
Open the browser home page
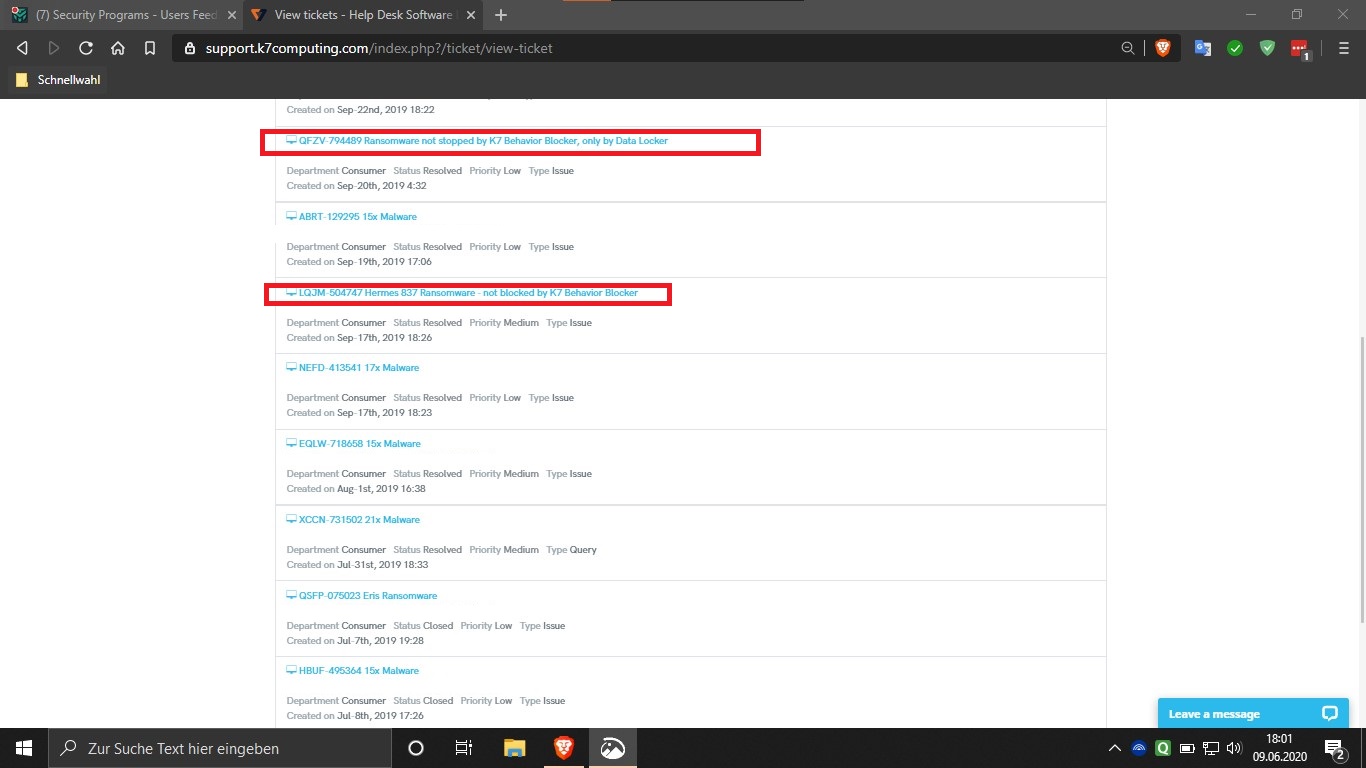[x=118, y=48]
